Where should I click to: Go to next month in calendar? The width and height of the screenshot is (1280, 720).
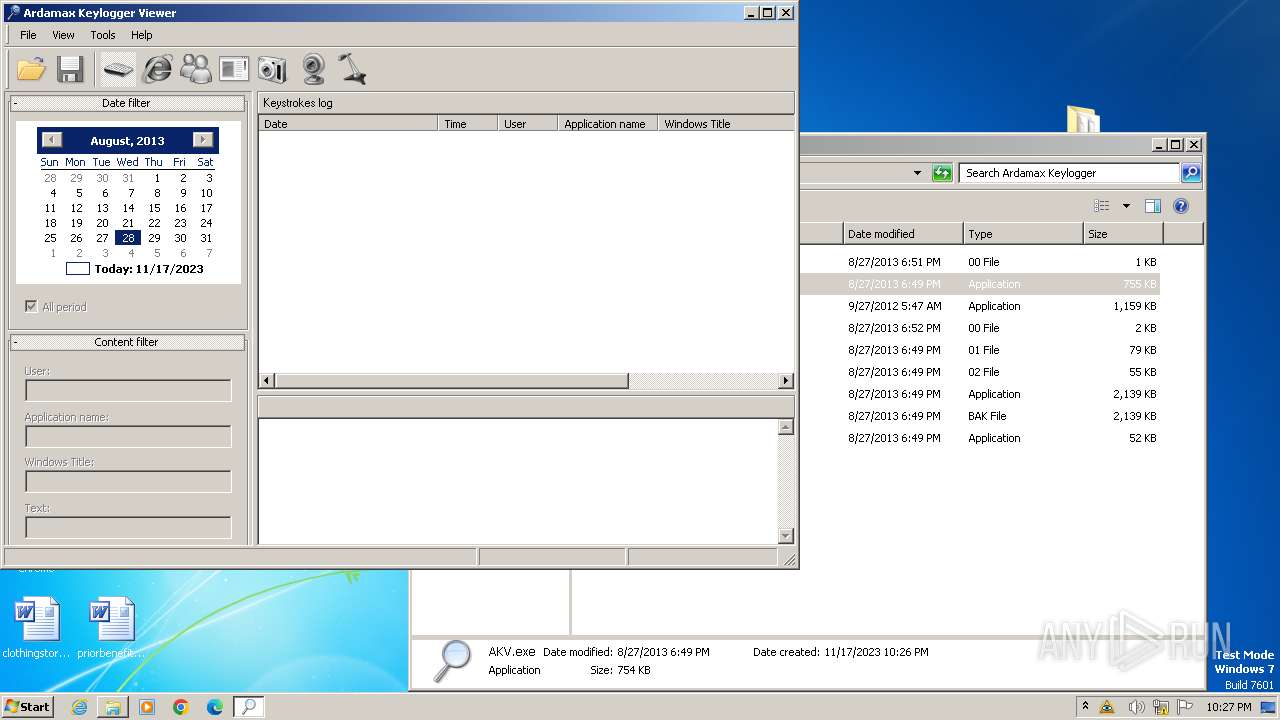click(x=203, y=140)
